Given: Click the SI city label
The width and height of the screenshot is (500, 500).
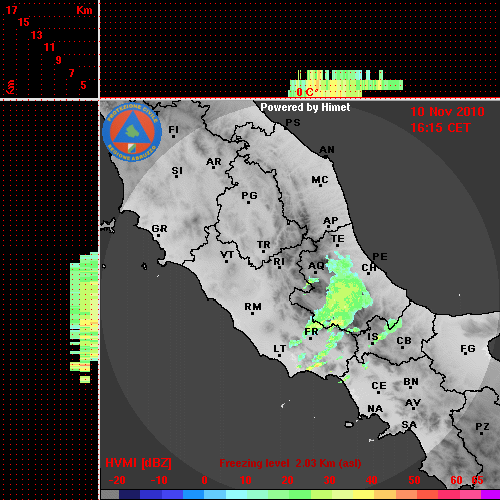Looking at the screenshot, I should [177, 171].
